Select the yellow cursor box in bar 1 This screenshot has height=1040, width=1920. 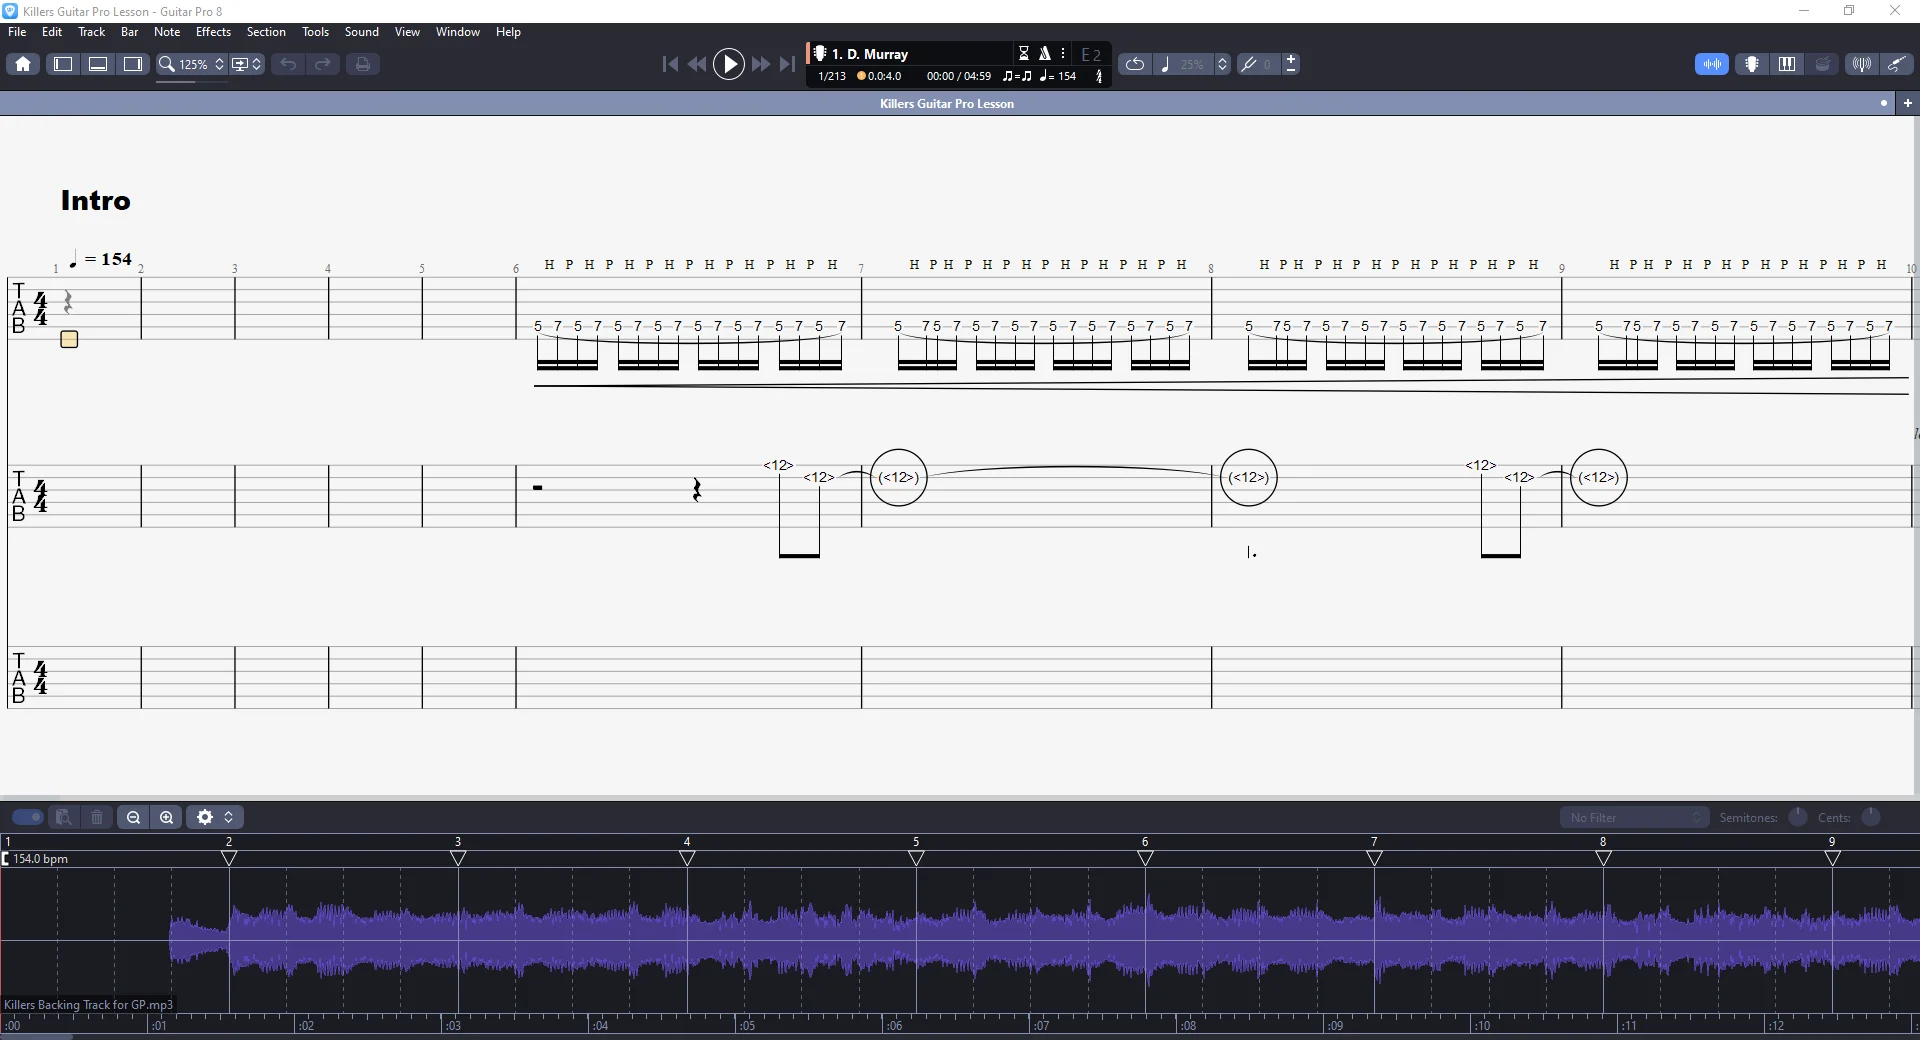[x=69, y=339]
